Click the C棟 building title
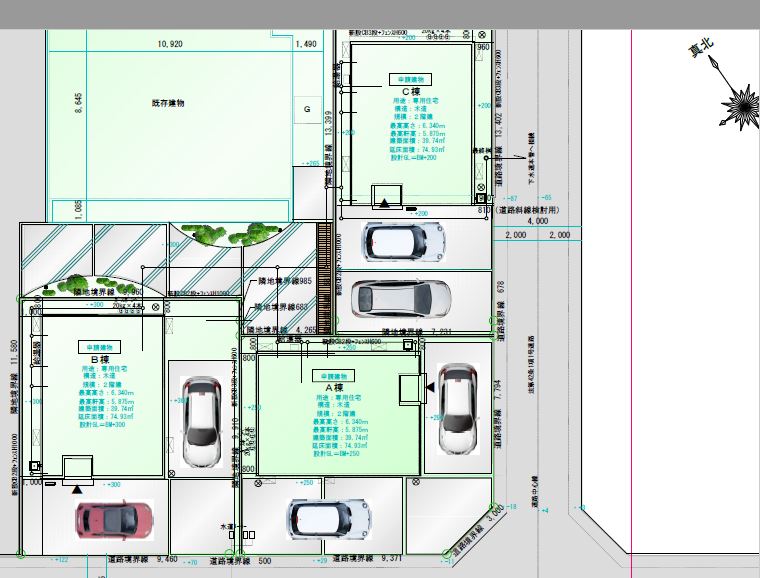Viewport: 761px width, 578px height. pyautogui.click(x=411, y=92)
